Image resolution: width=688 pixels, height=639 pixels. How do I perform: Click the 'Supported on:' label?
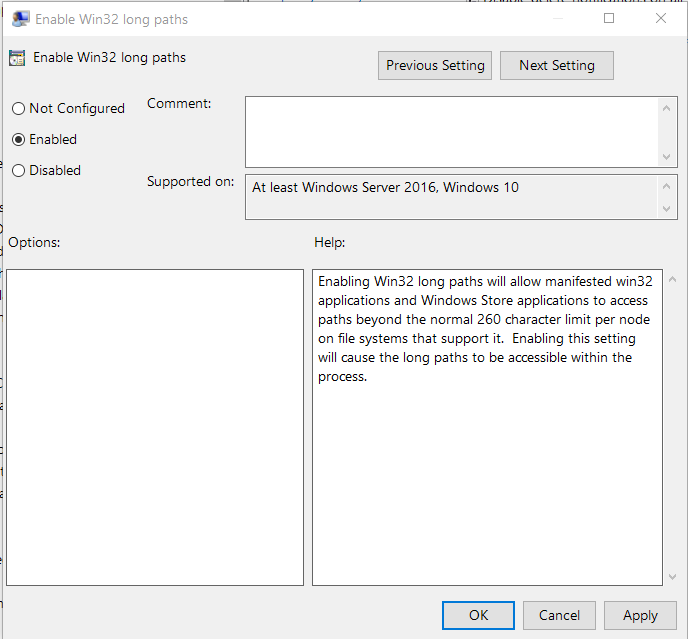190,181
